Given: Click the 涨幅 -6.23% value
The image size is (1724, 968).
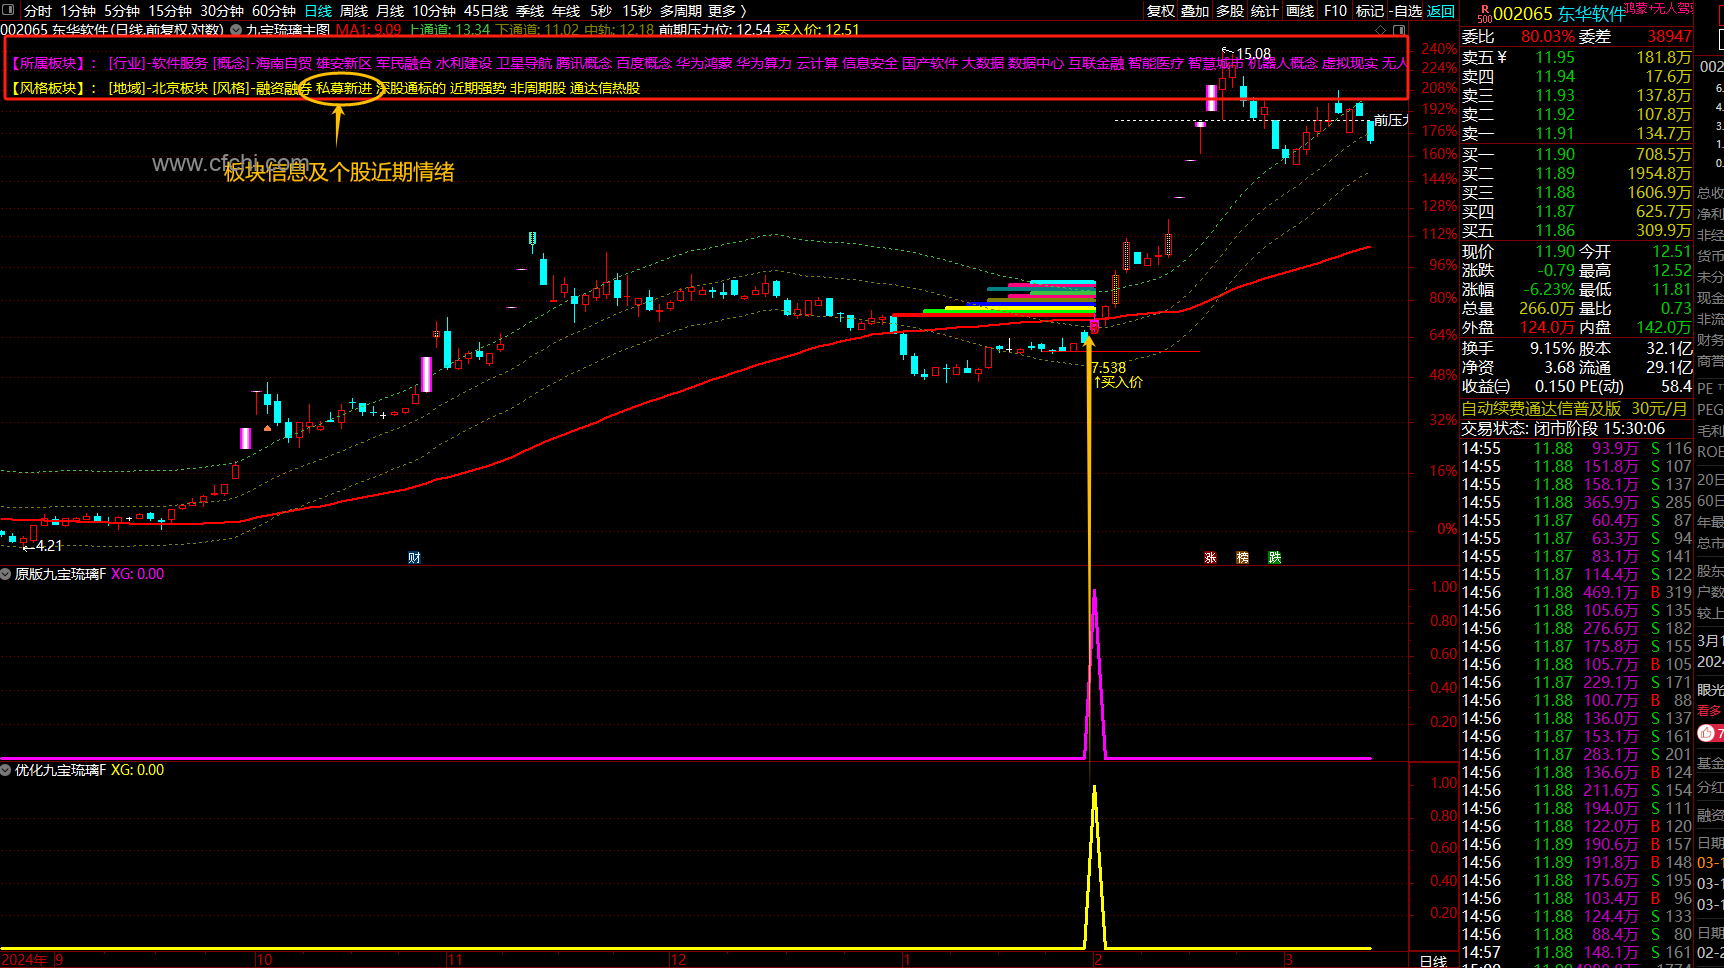Looking at the screenshot, I should (1548, 290).
